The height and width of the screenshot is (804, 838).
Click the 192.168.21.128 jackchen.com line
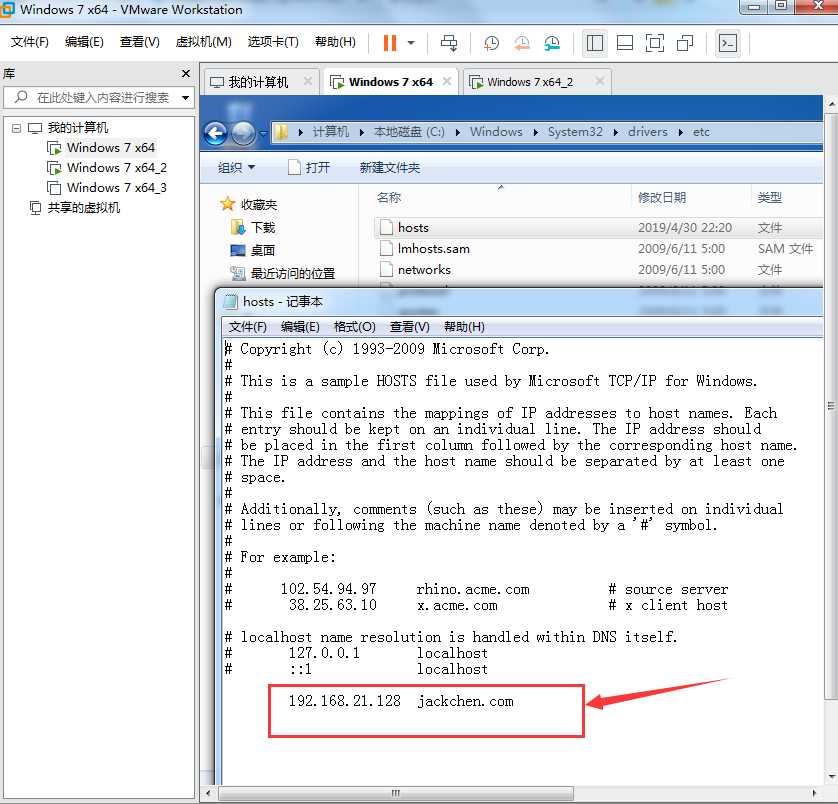(401, 701)
